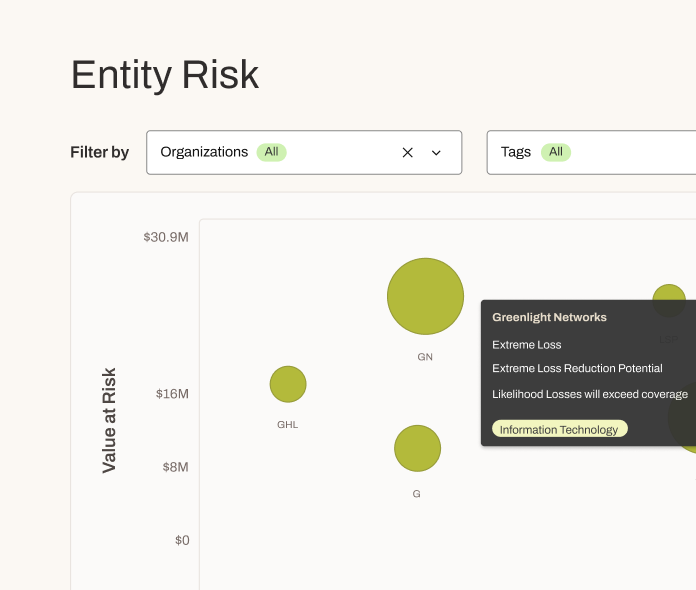Click the Information Technology tag in tooltip
Image resolution: width=696 pixels, height=590 pixels.
pyautogui.click(x=559, y=429)
